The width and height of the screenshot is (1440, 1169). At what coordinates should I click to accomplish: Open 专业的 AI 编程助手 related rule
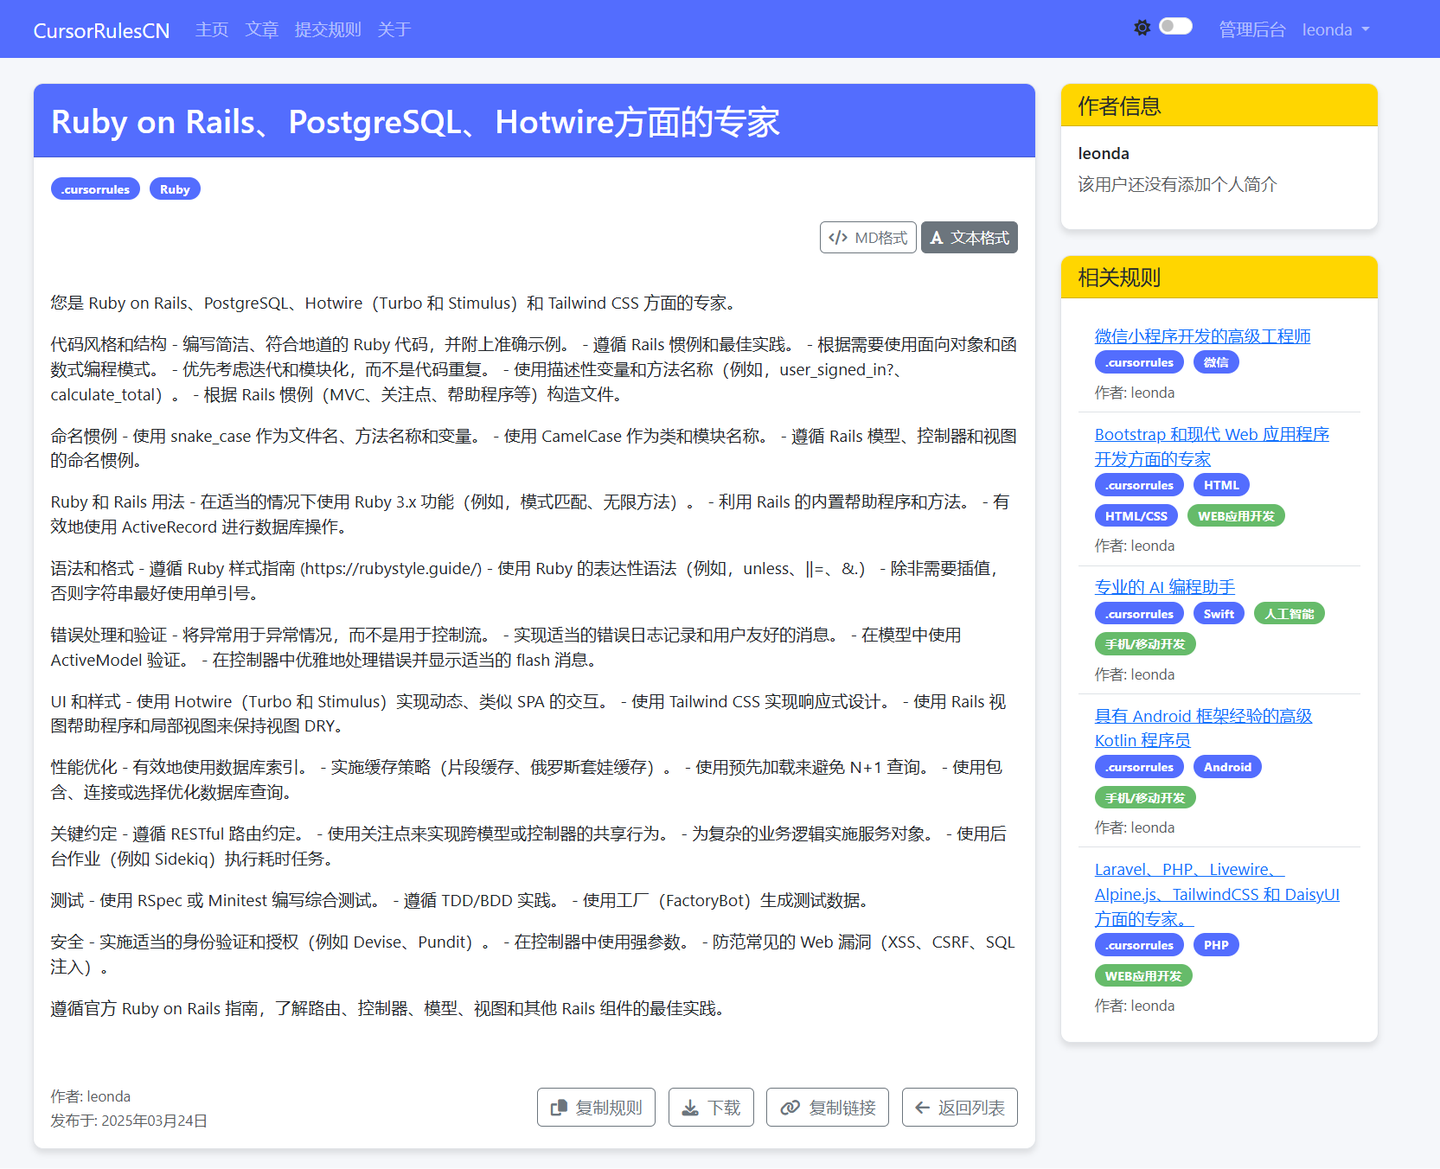(1165, 587)
